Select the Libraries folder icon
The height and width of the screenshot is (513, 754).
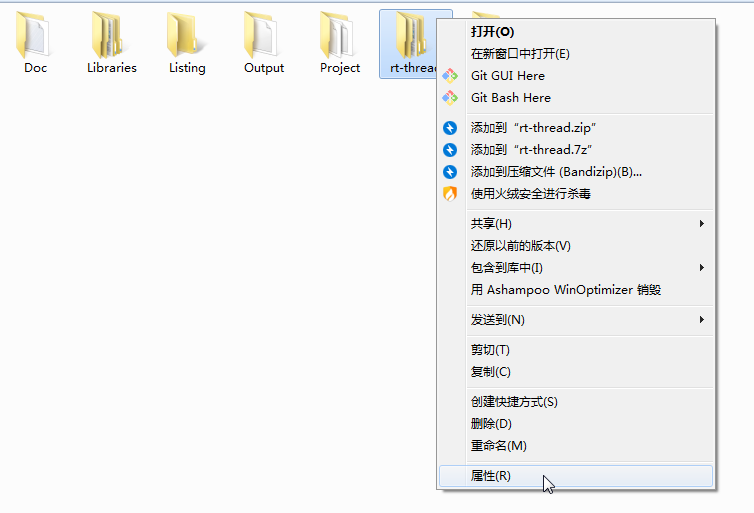pos(108,35)
